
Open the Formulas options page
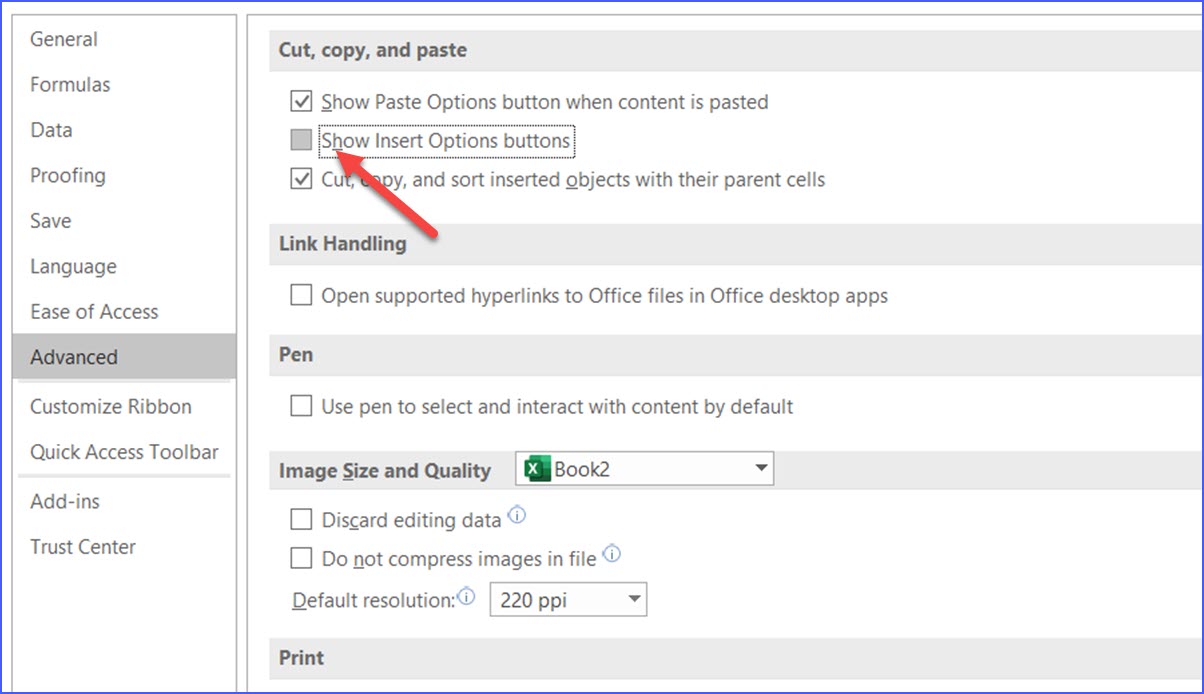(70, 84)
